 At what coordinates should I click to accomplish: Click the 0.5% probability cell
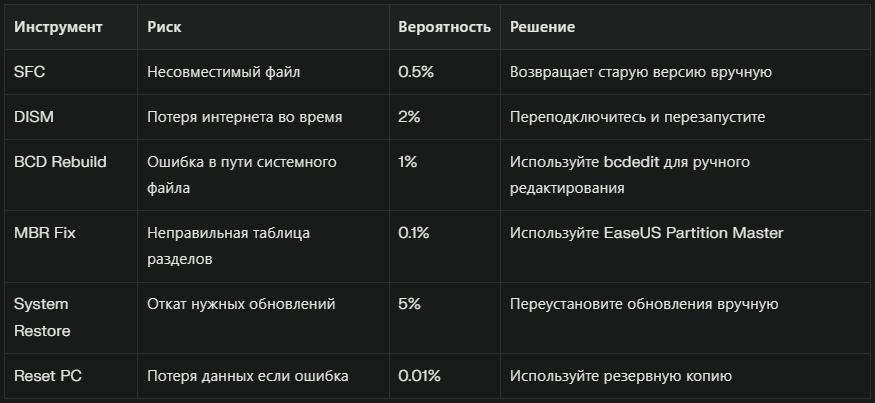tap(415, 72)
